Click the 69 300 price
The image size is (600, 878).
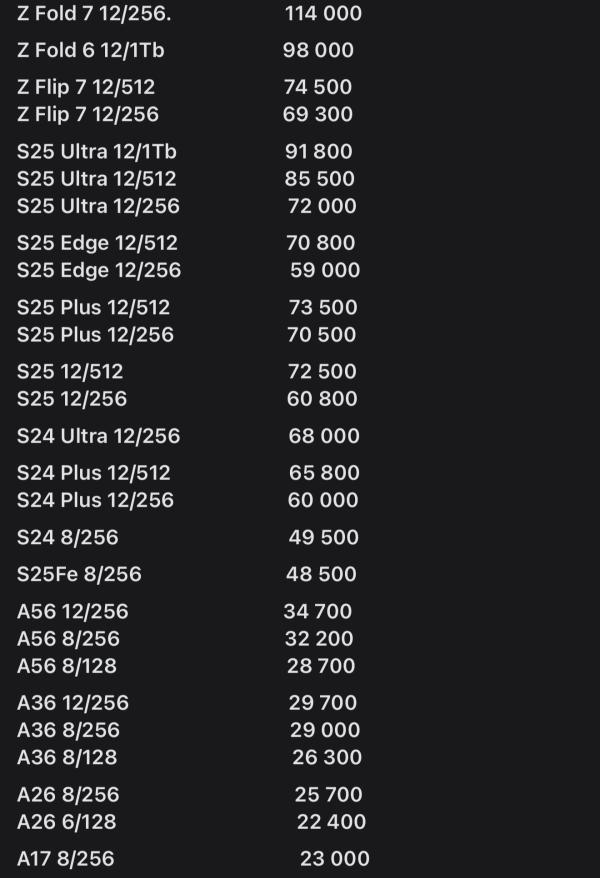pyautogui.click(x=318, y=115)
